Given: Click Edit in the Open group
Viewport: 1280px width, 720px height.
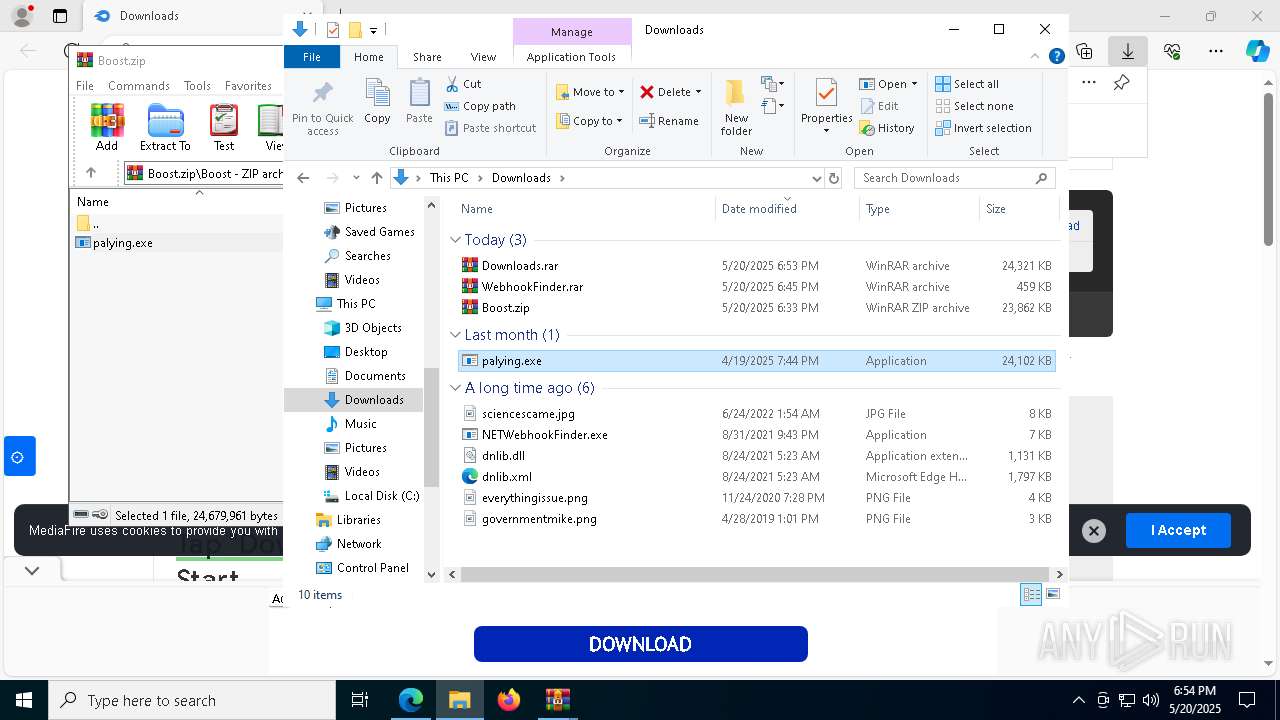Looking at the screenshot, I should pyautogui.click(x=879, y=106).
